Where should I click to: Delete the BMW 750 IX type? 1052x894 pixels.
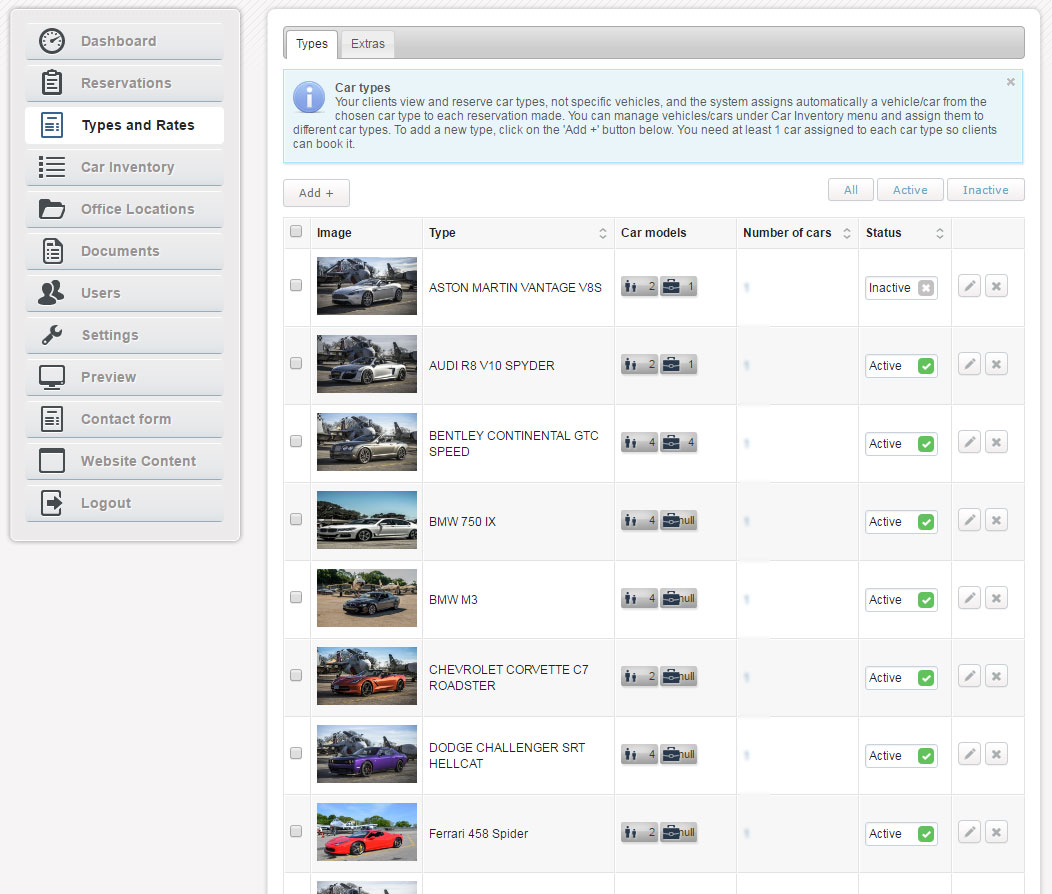[x=996, y=520]
